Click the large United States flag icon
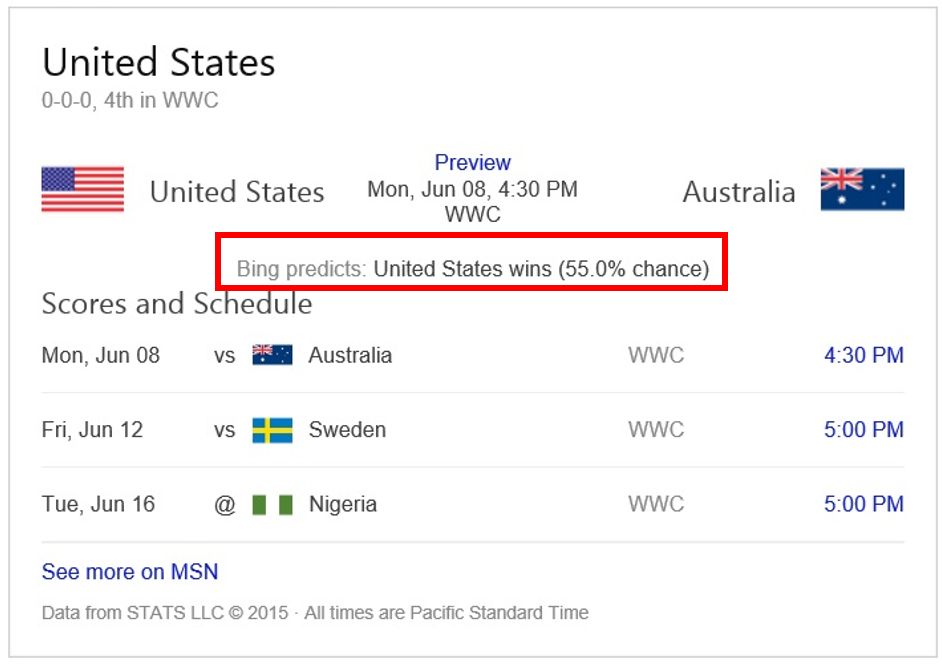Viewport: 942px width, 670px height. (x=83, y=190)
